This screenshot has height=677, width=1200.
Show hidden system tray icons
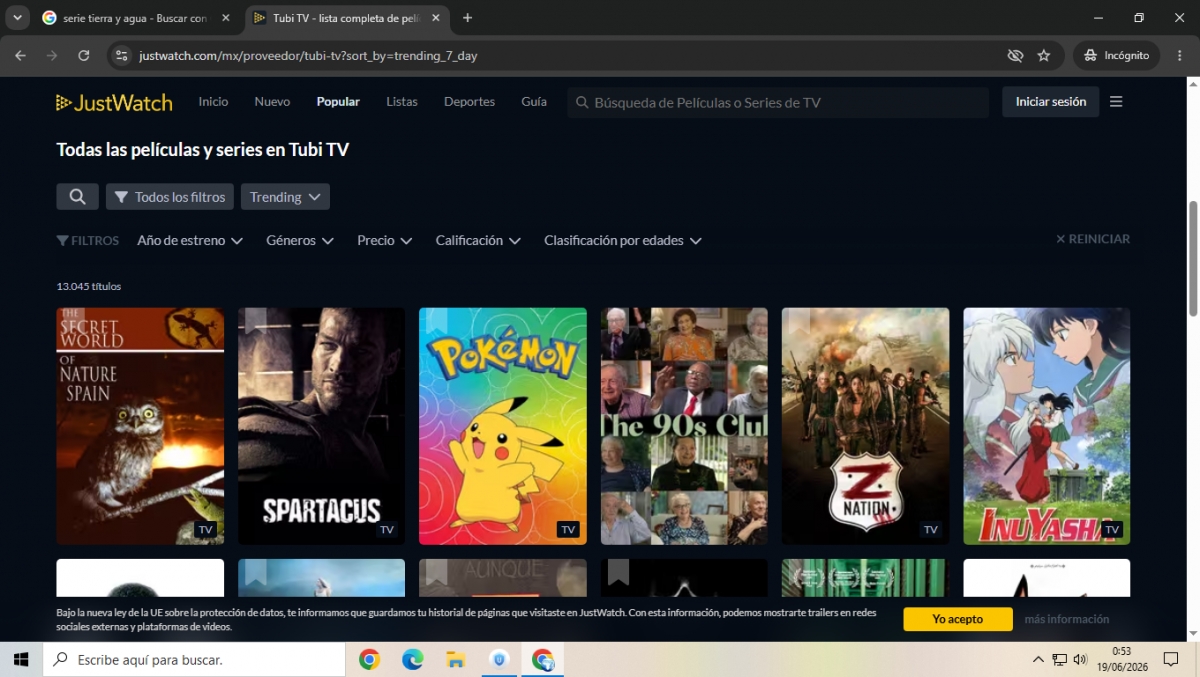pos(1038,660)
